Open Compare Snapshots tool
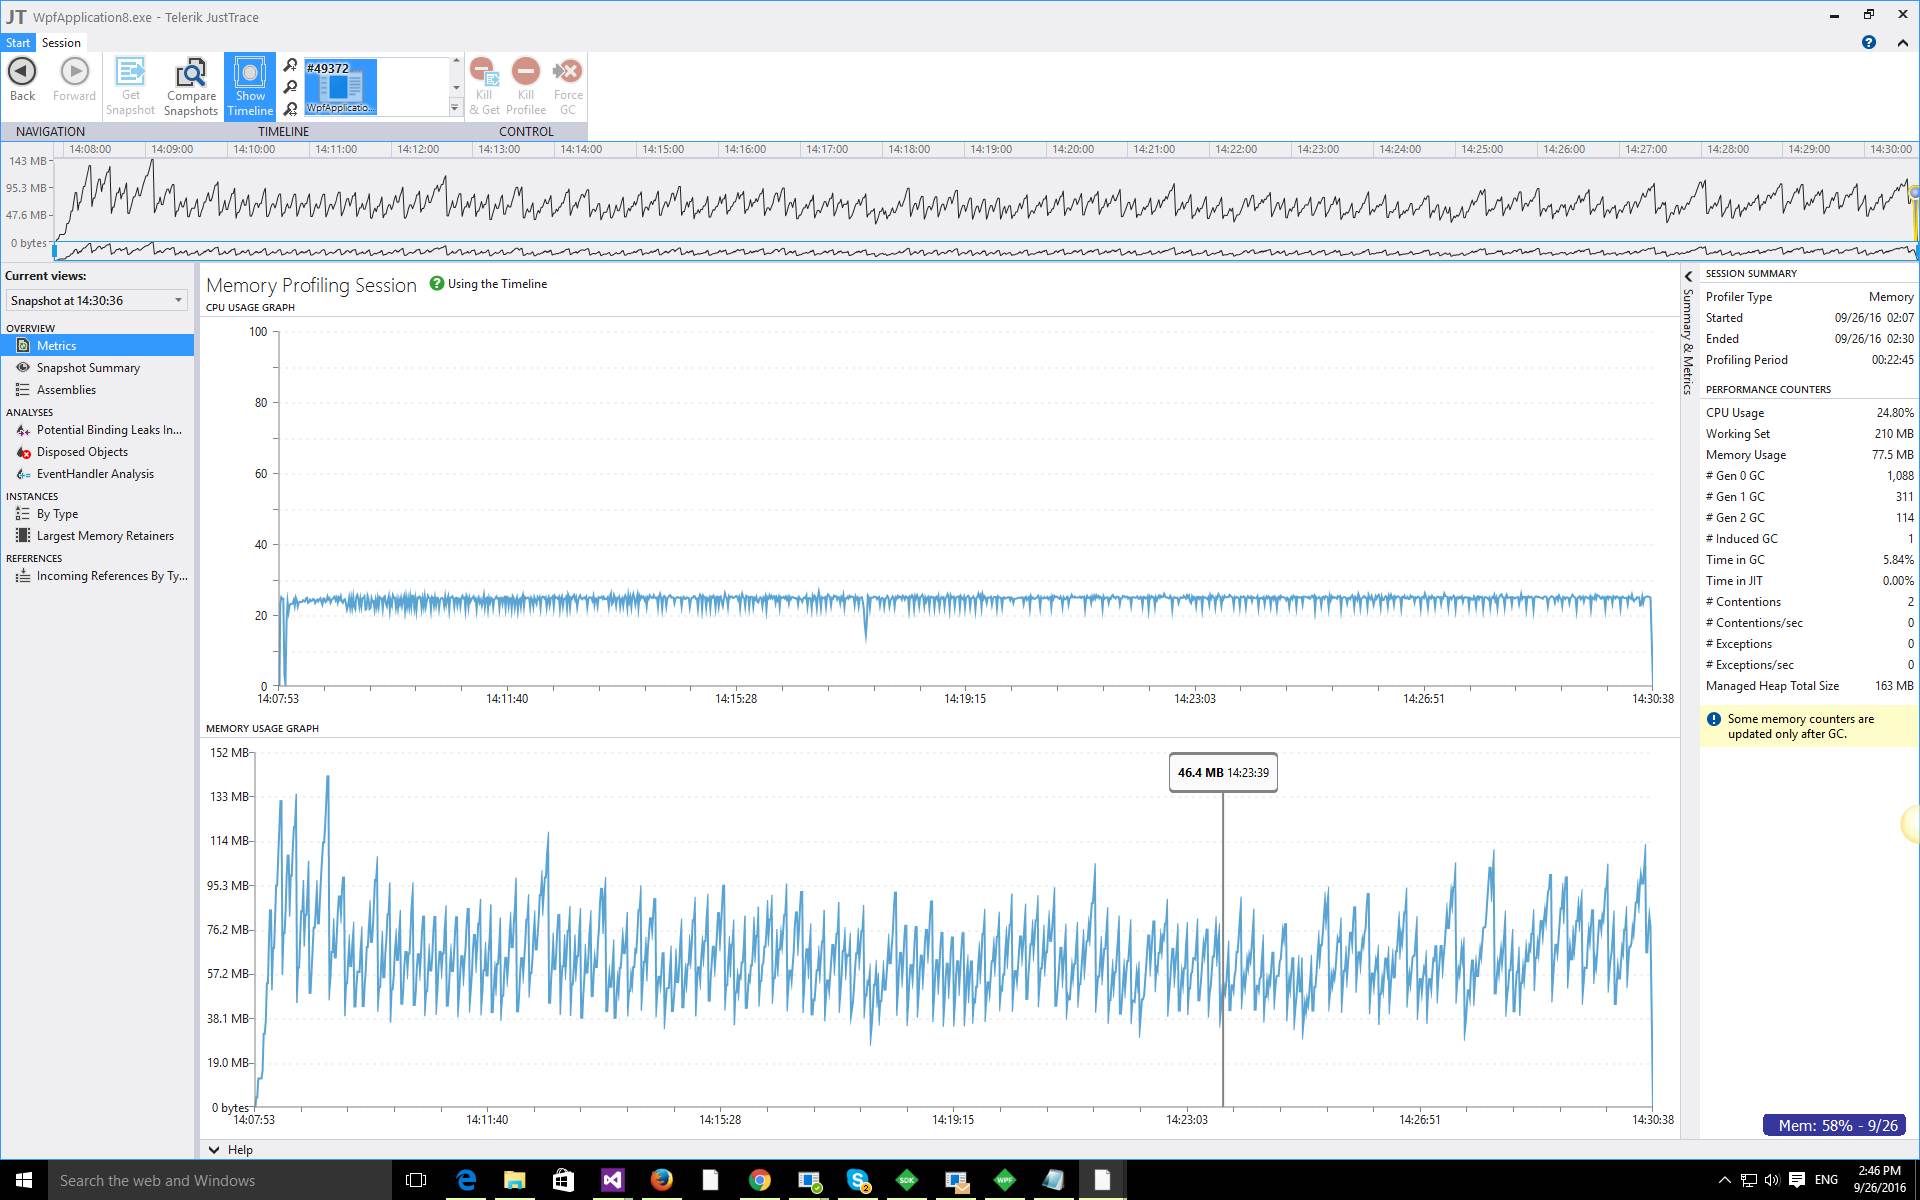The width and height of the screenshot is (1920, 1200). 191,86
